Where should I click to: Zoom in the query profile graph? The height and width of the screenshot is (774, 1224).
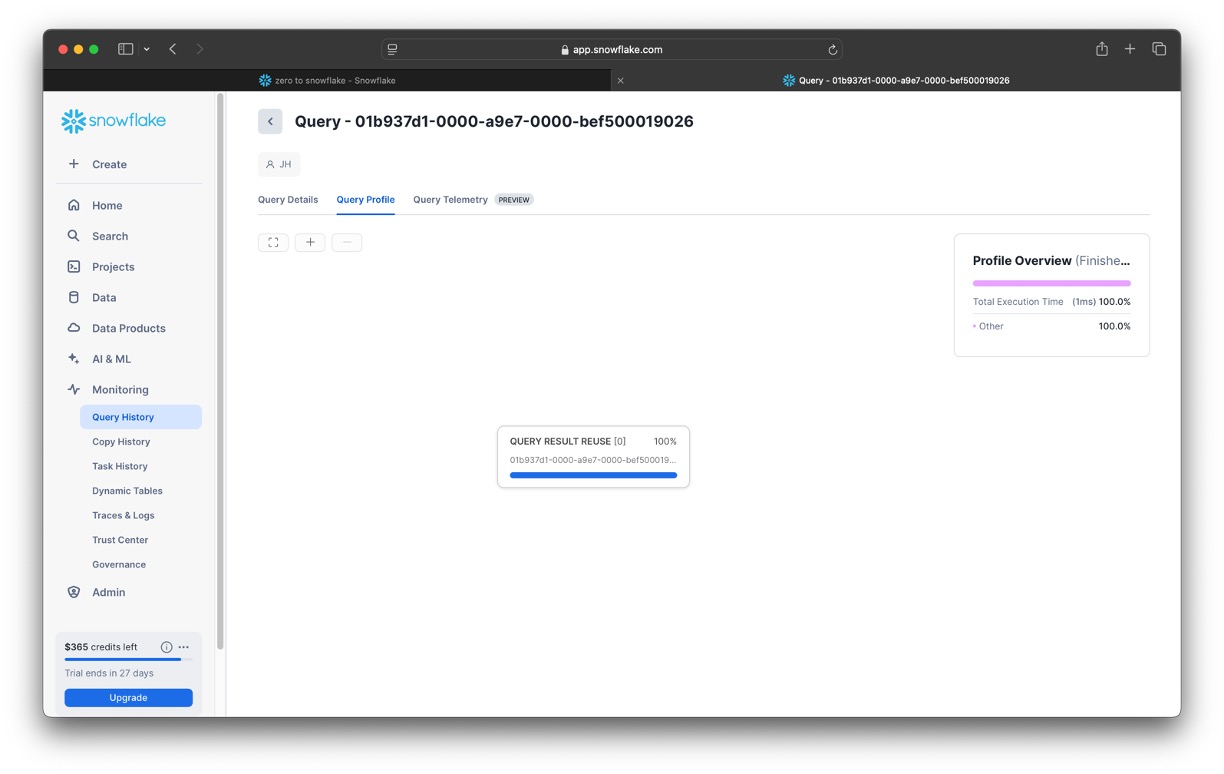(x=310, y=242)
